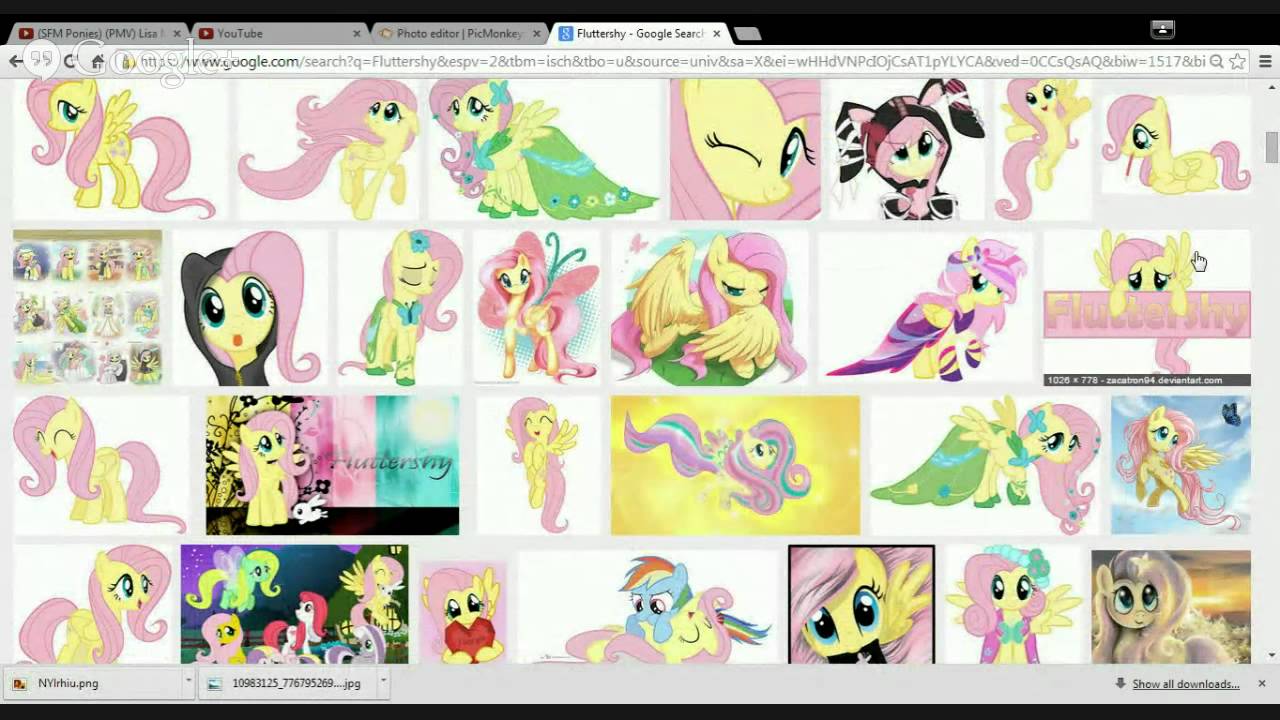The image size is (1280, 720).
Task: Close the YouTube tab
Action: (x=357, y=34)
